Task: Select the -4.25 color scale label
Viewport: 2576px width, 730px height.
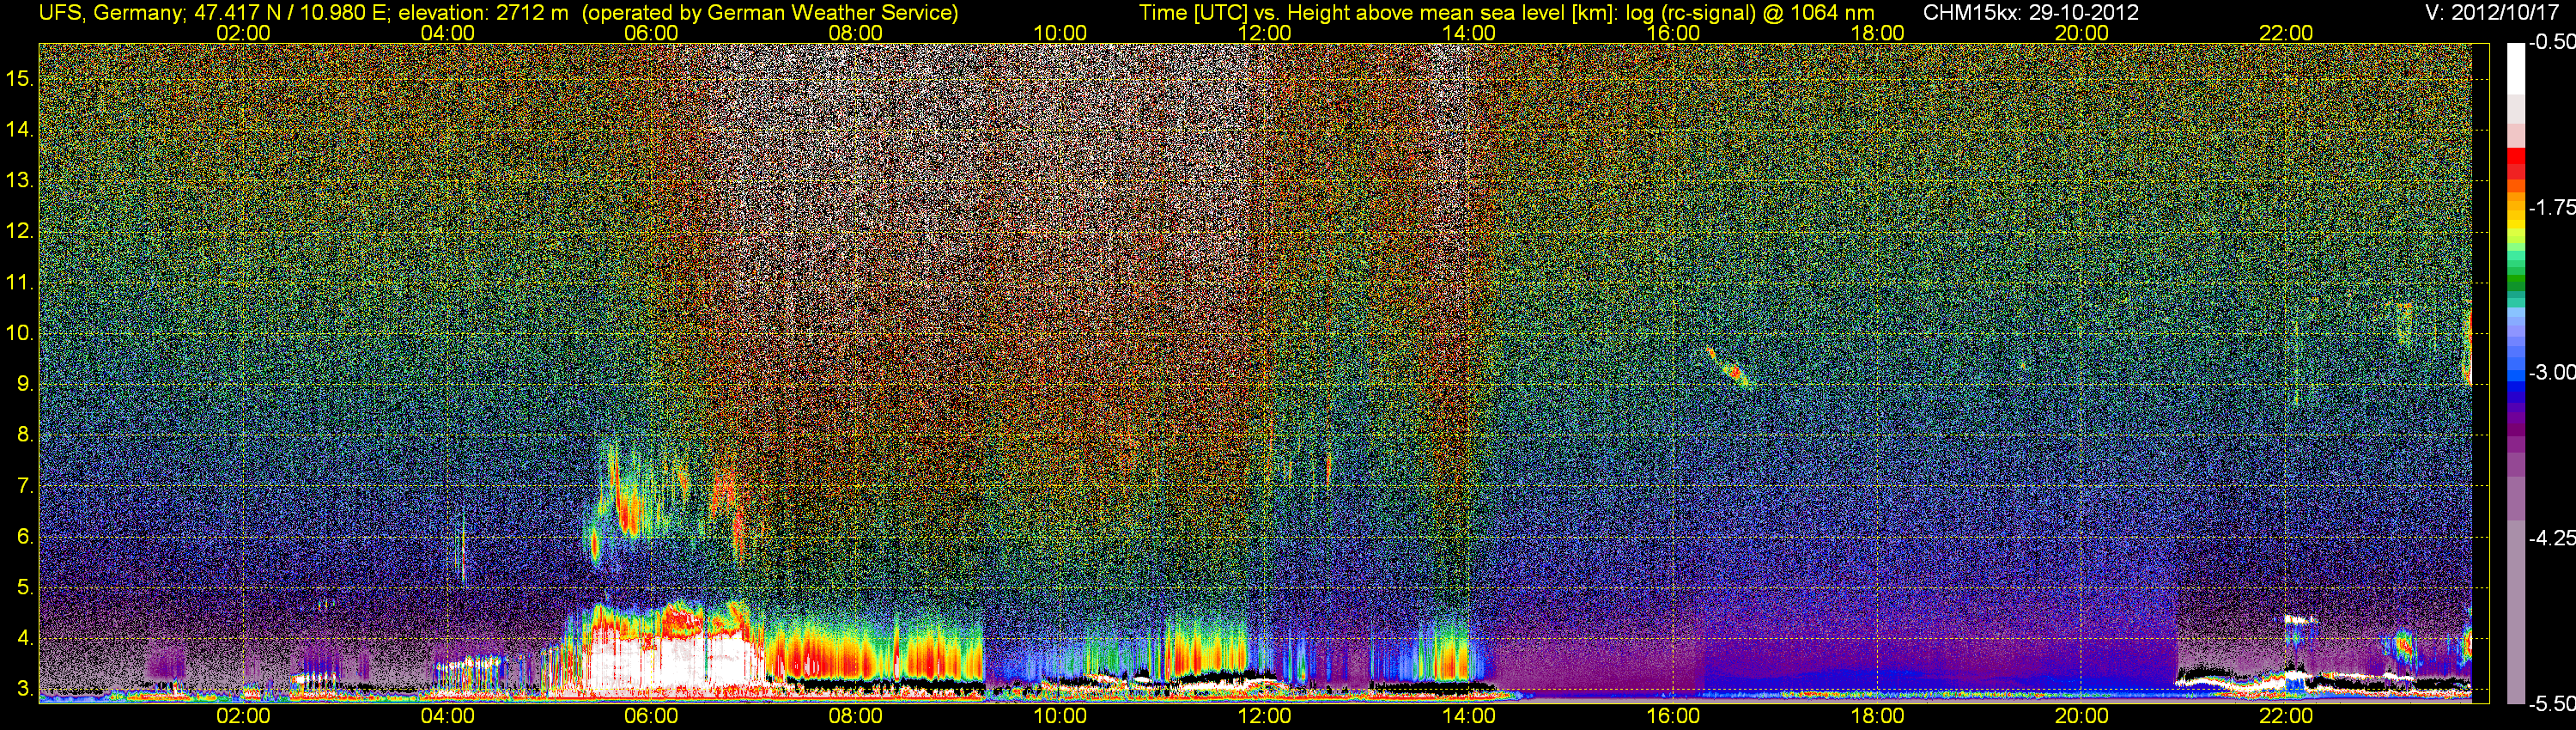Action: [x=2551, y=538]
